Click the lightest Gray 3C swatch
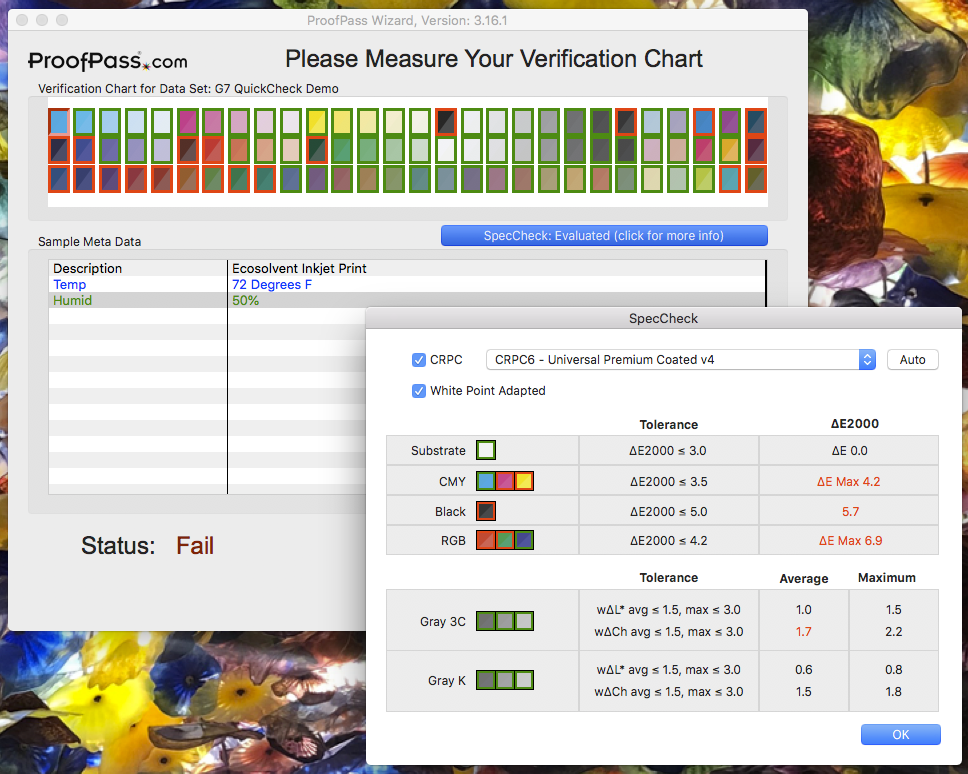Screen dimensions: 968x774 (x=524, y=621)
